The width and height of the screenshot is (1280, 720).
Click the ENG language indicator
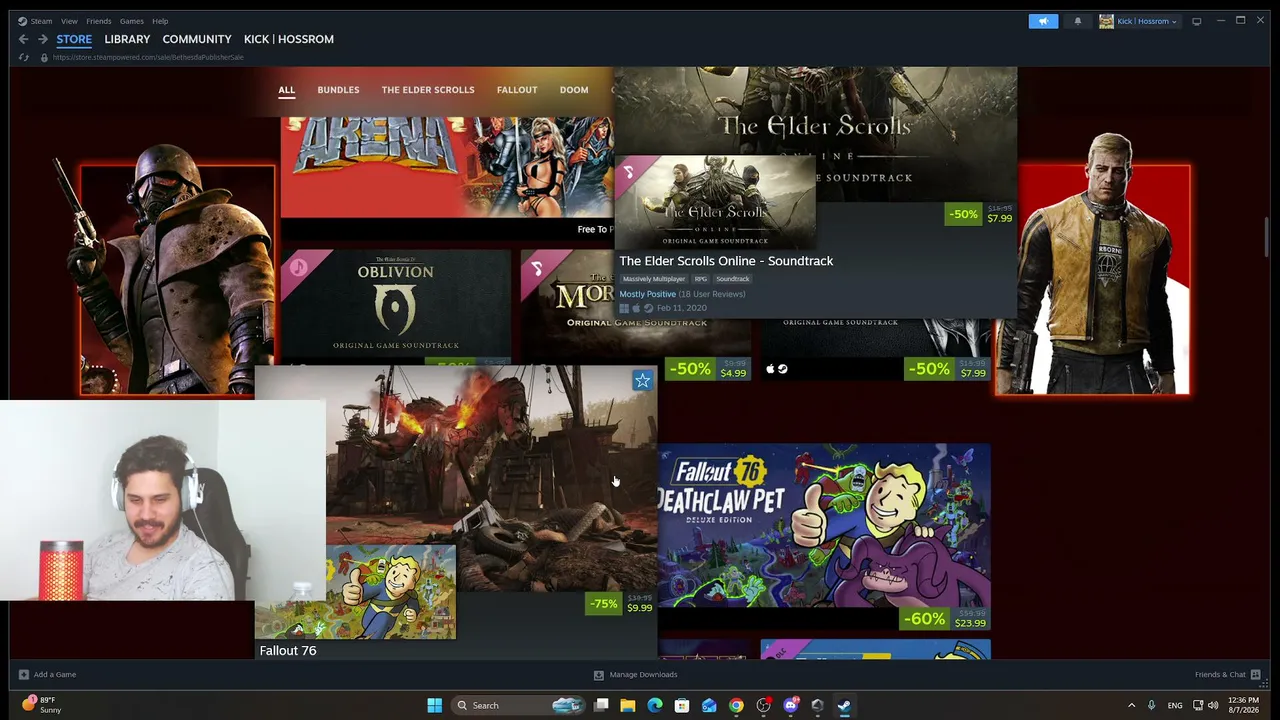pyautogui.click(x=1175, y=705)
